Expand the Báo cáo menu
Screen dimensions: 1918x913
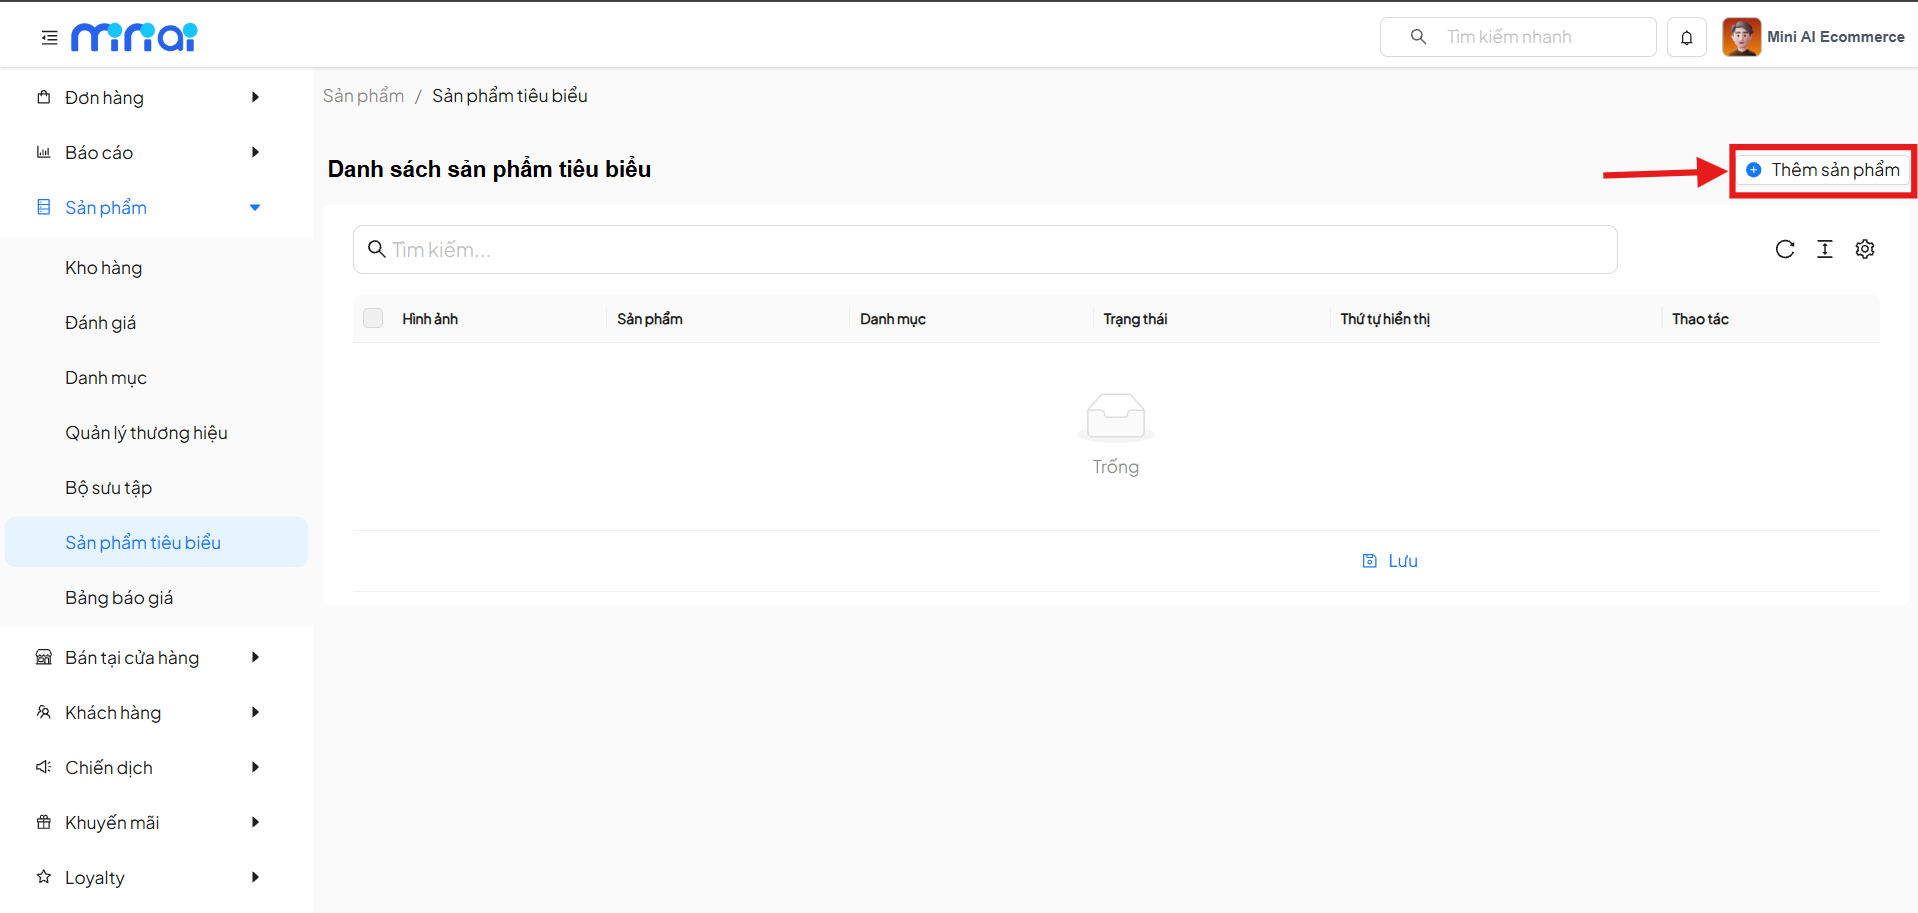click(x=150, y=153)
